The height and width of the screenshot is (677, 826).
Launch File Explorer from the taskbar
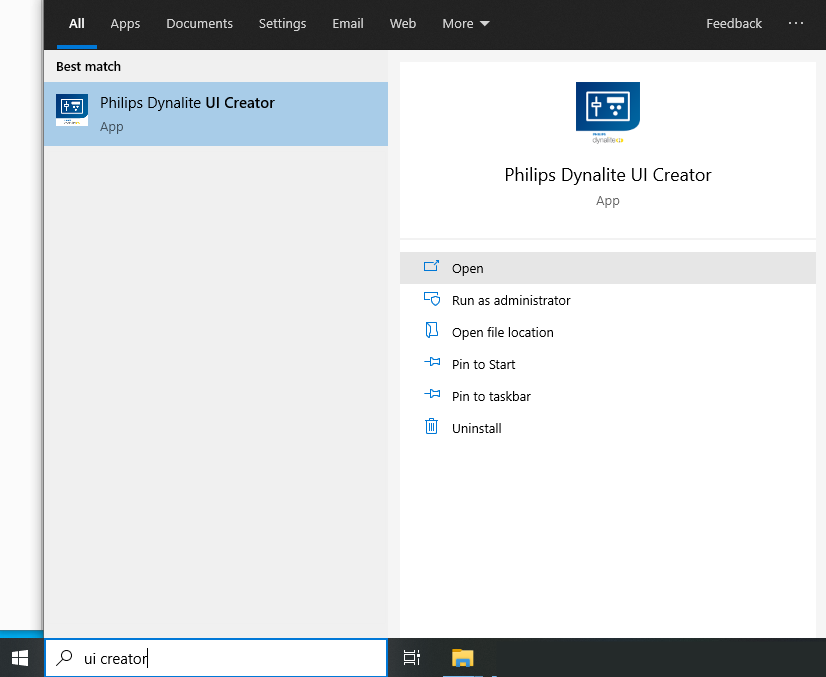click(x=461, y=658)
